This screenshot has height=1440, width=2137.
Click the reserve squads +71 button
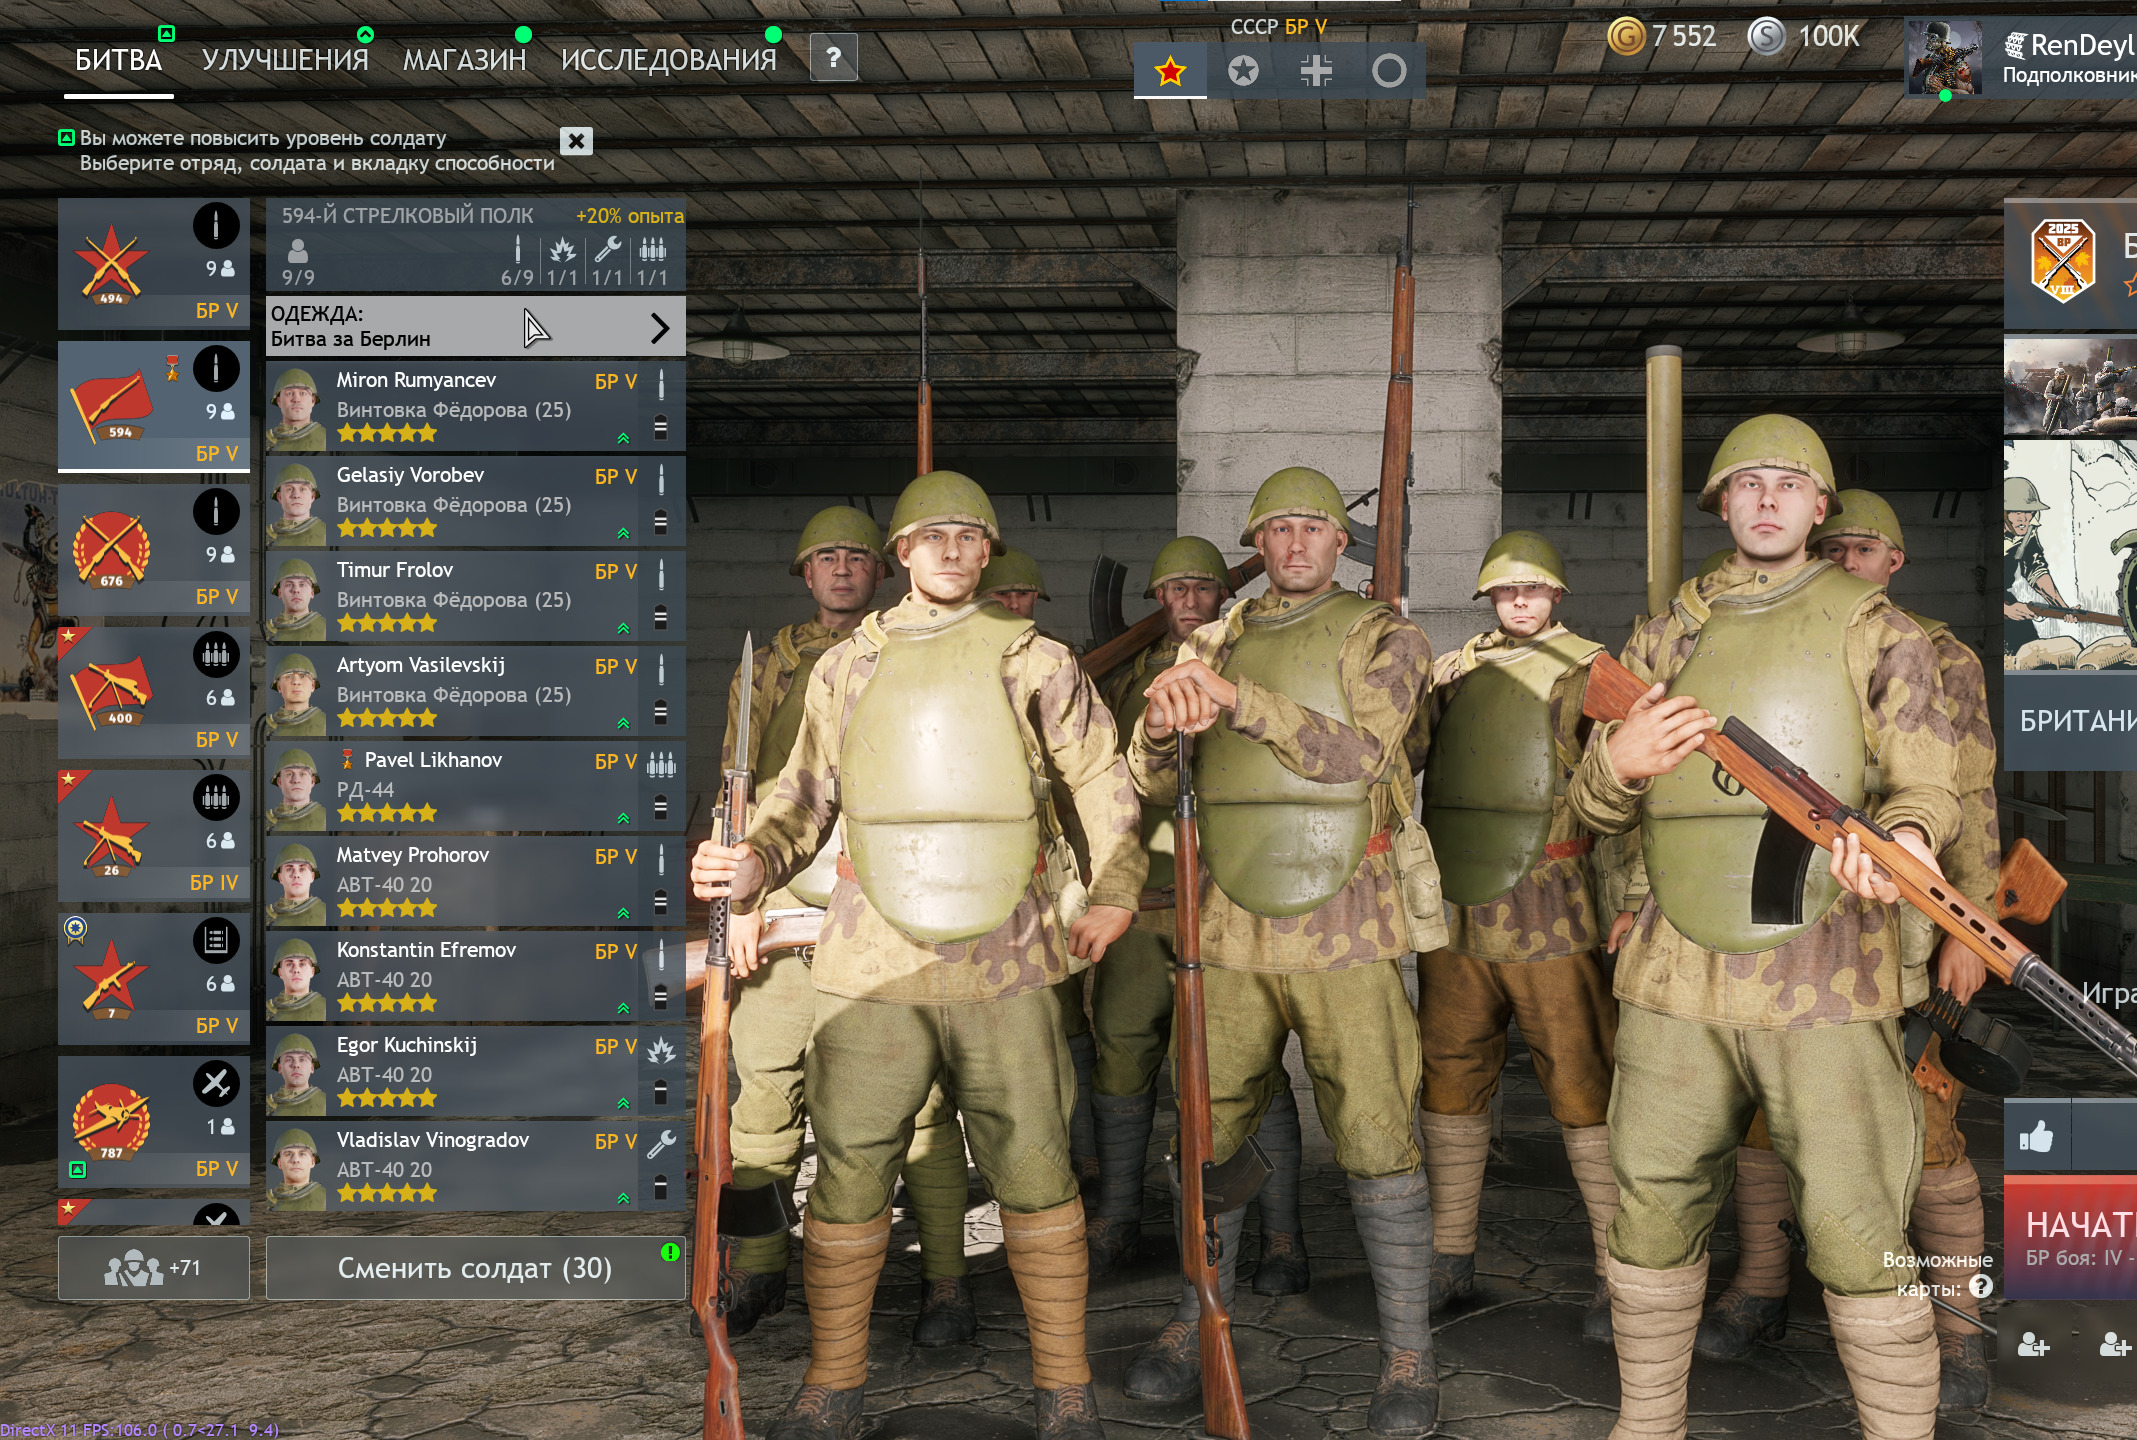click(x=153, y=1268)
